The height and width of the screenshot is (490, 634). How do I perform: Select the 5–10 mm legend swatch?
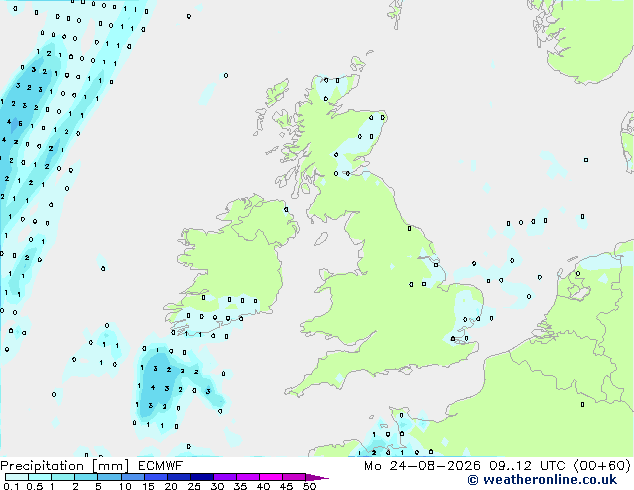109,477
